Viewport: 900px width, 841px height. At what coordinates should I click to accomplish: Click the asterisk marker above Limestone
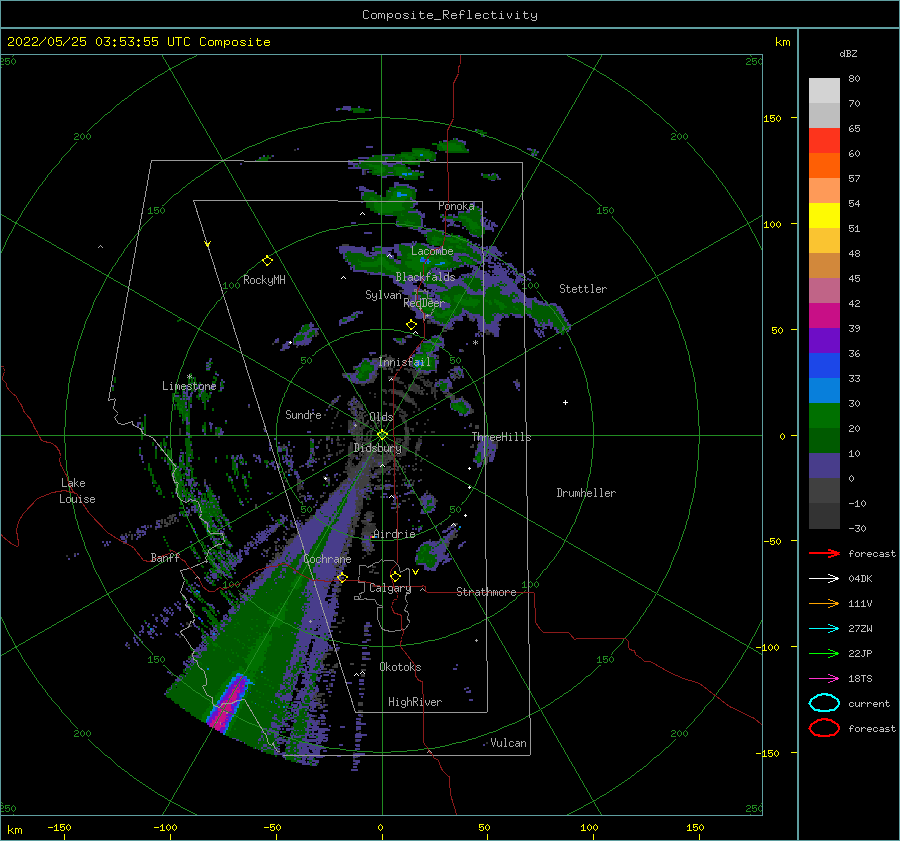(189, 378)
